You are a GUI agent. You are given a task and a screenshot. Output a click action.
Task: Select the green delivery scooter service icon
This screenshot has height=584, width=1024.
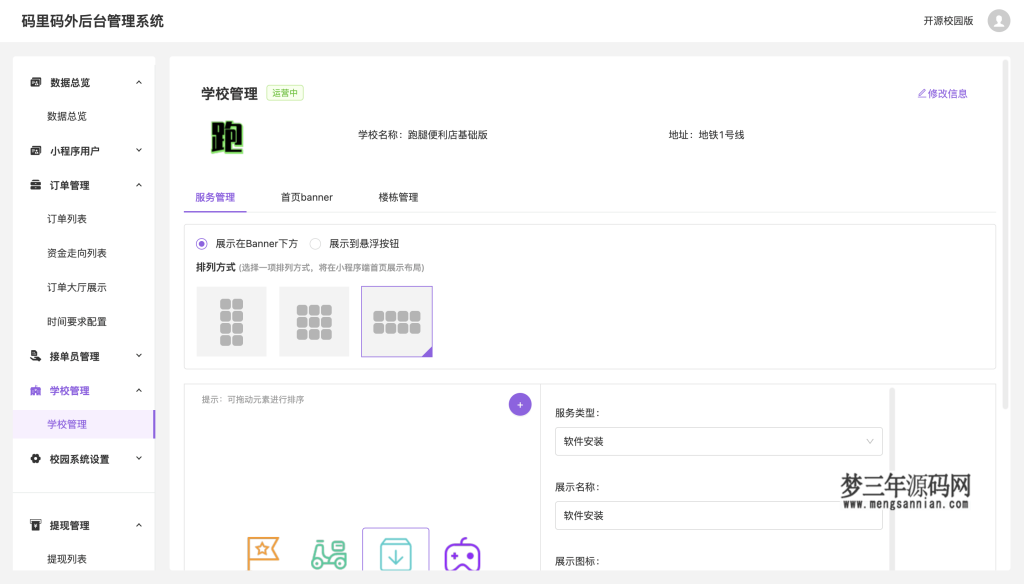329,553
